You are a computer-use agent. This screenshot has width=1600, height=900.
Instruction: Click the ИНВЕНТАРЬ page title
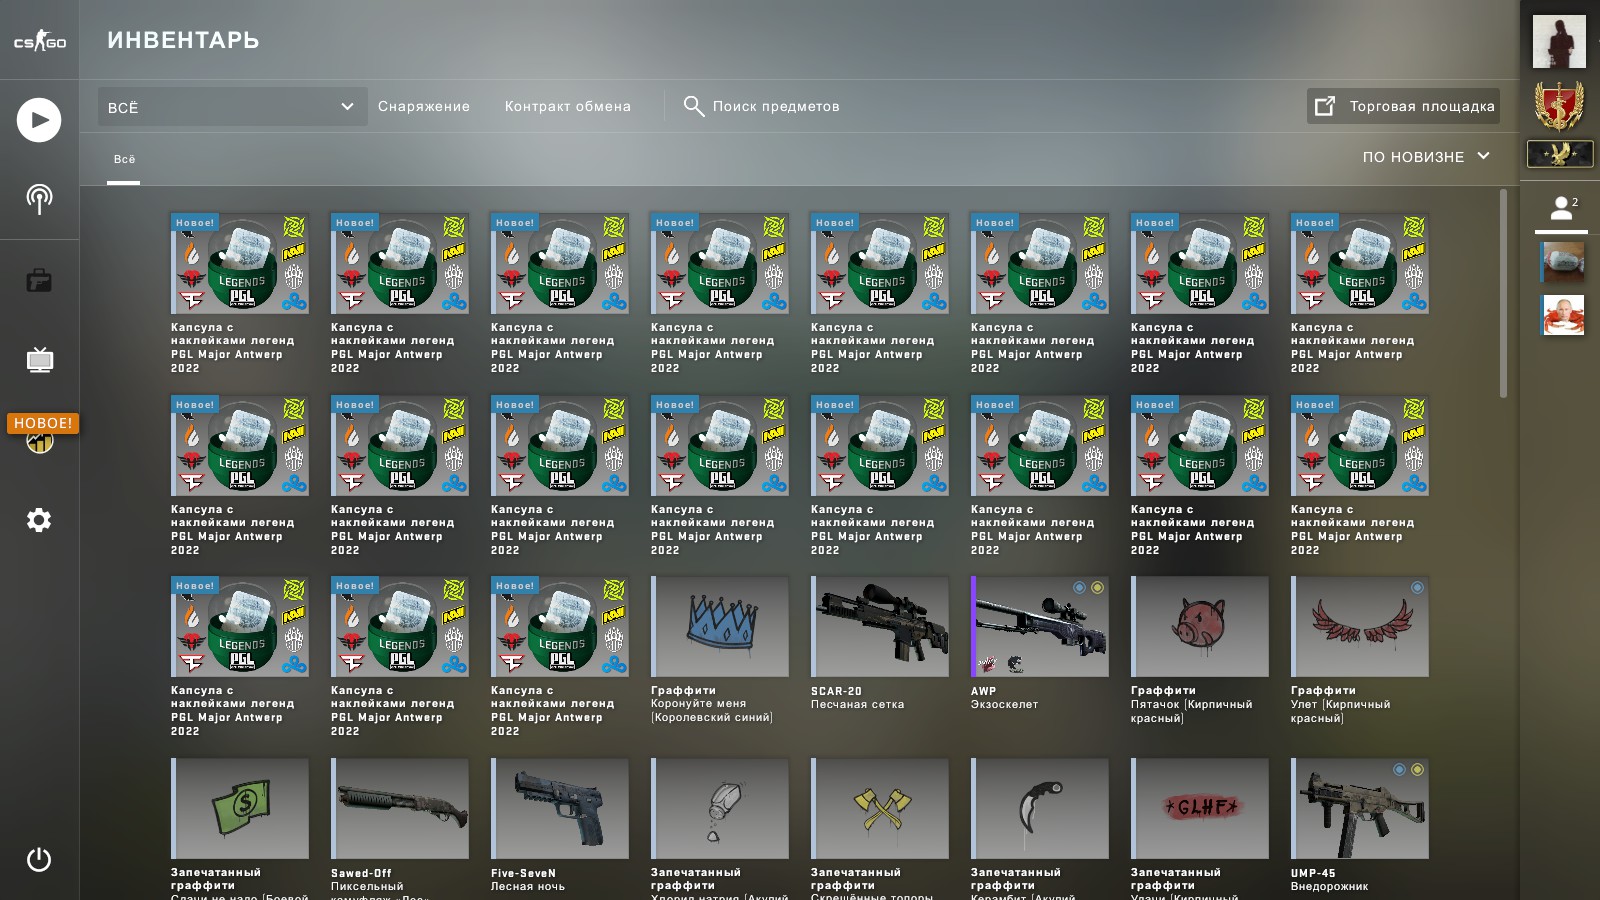click(183, 40)
